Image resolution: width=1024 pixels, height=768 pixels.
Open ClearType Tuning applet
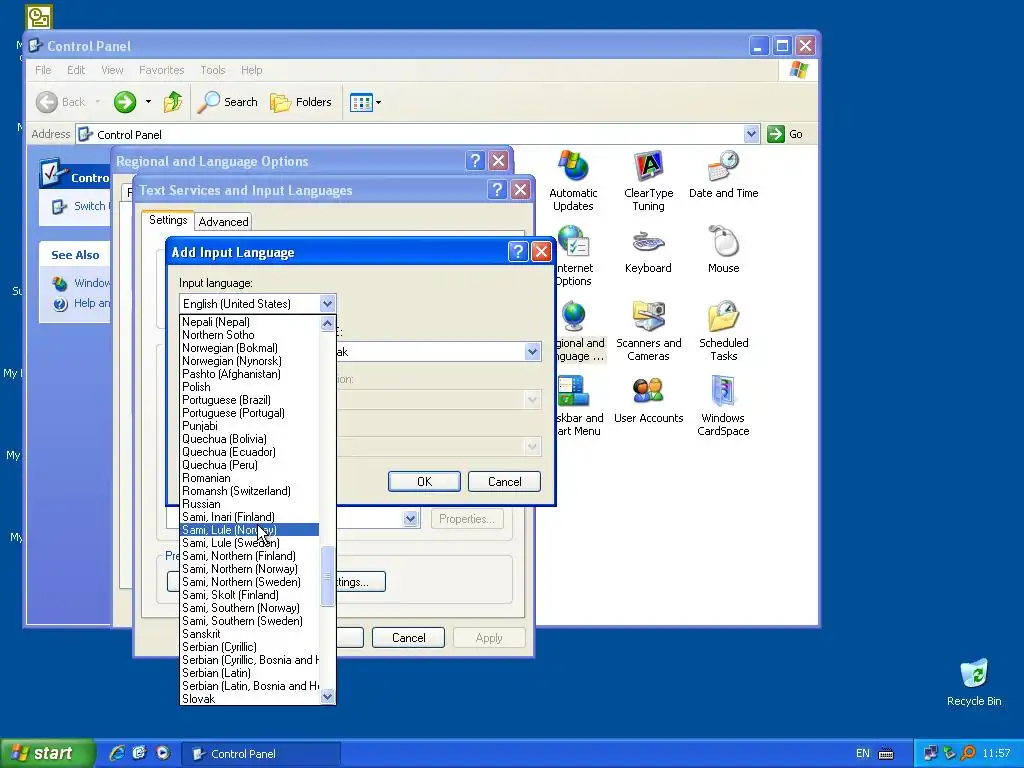tap(648, 180)
